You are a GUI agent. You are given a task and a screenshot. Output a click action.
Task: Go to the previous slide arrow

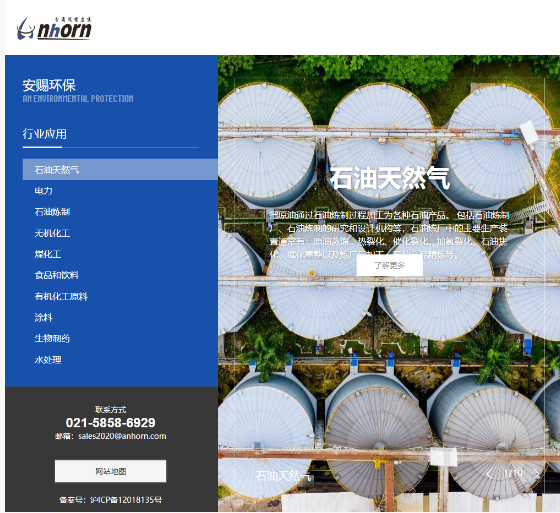pos(489,474)
